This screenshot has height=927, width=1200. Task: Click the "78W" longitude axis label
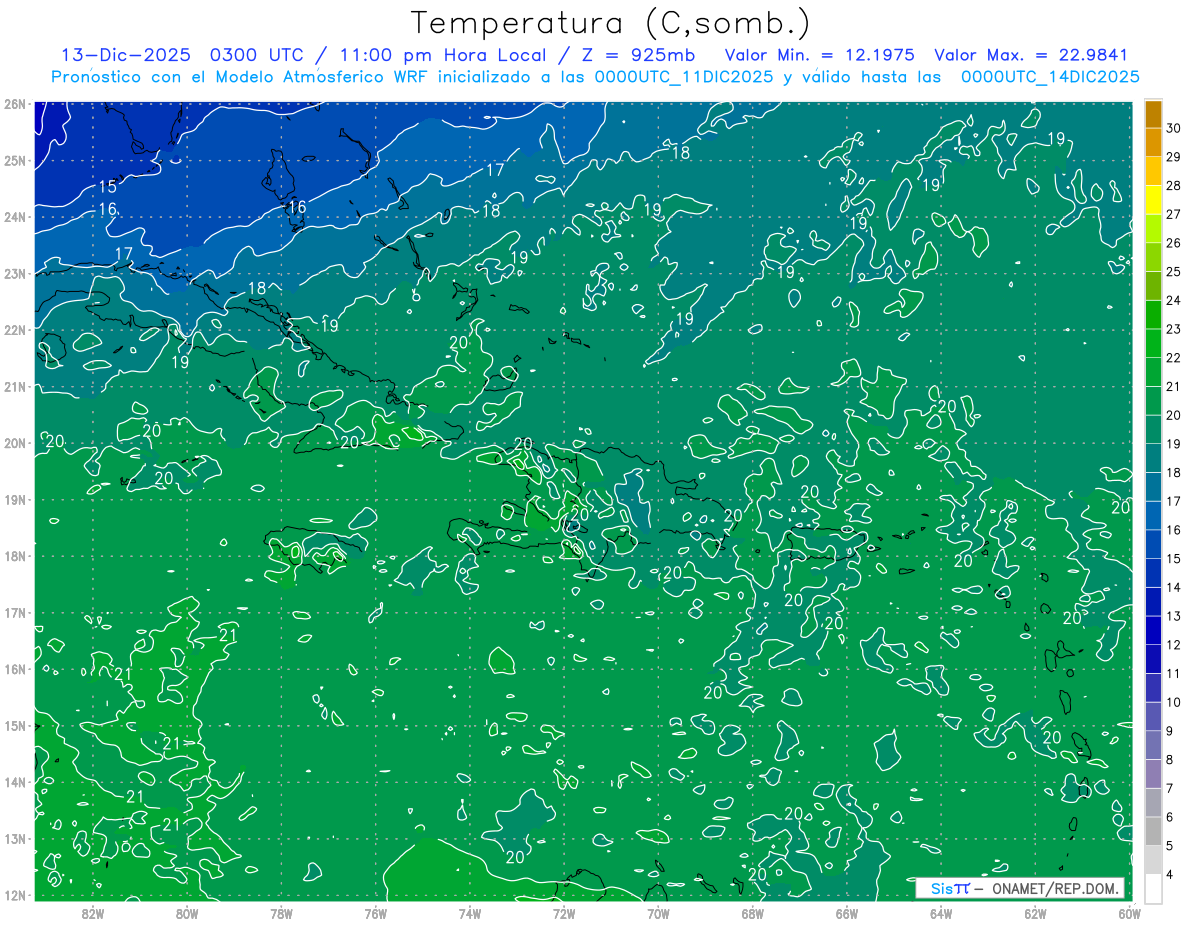point(281,912)
